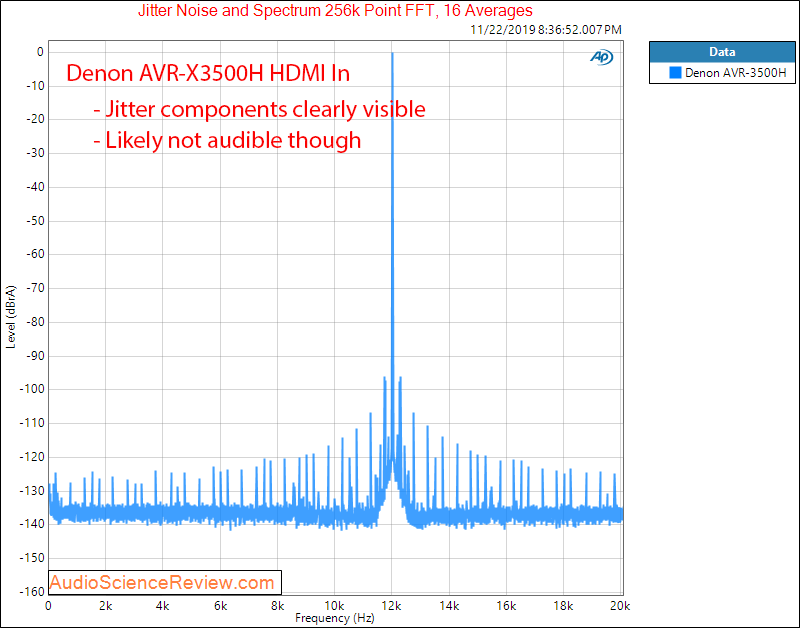Screen dimensions: 800x628
Task: Click annotation Jitter components clearly visible
Action: [259, 109]
